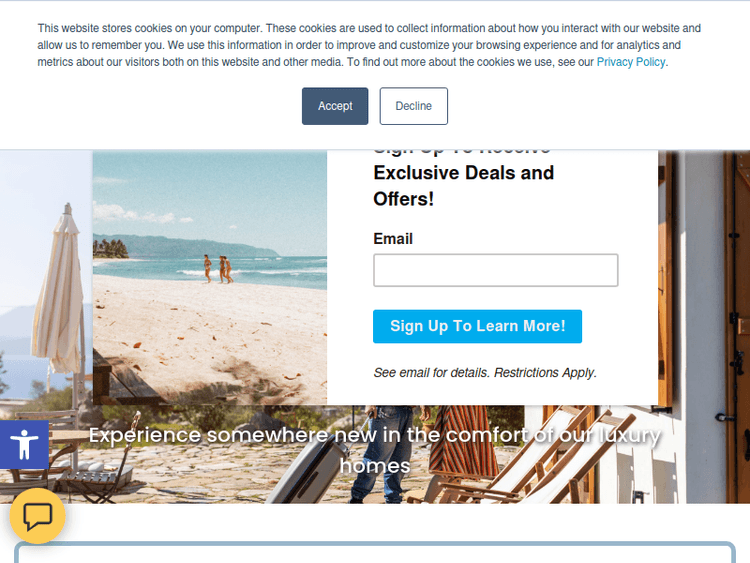Screen dimensions: 750x563
Task: Click the wooden shutter door on right
Action: click(736, 325)
